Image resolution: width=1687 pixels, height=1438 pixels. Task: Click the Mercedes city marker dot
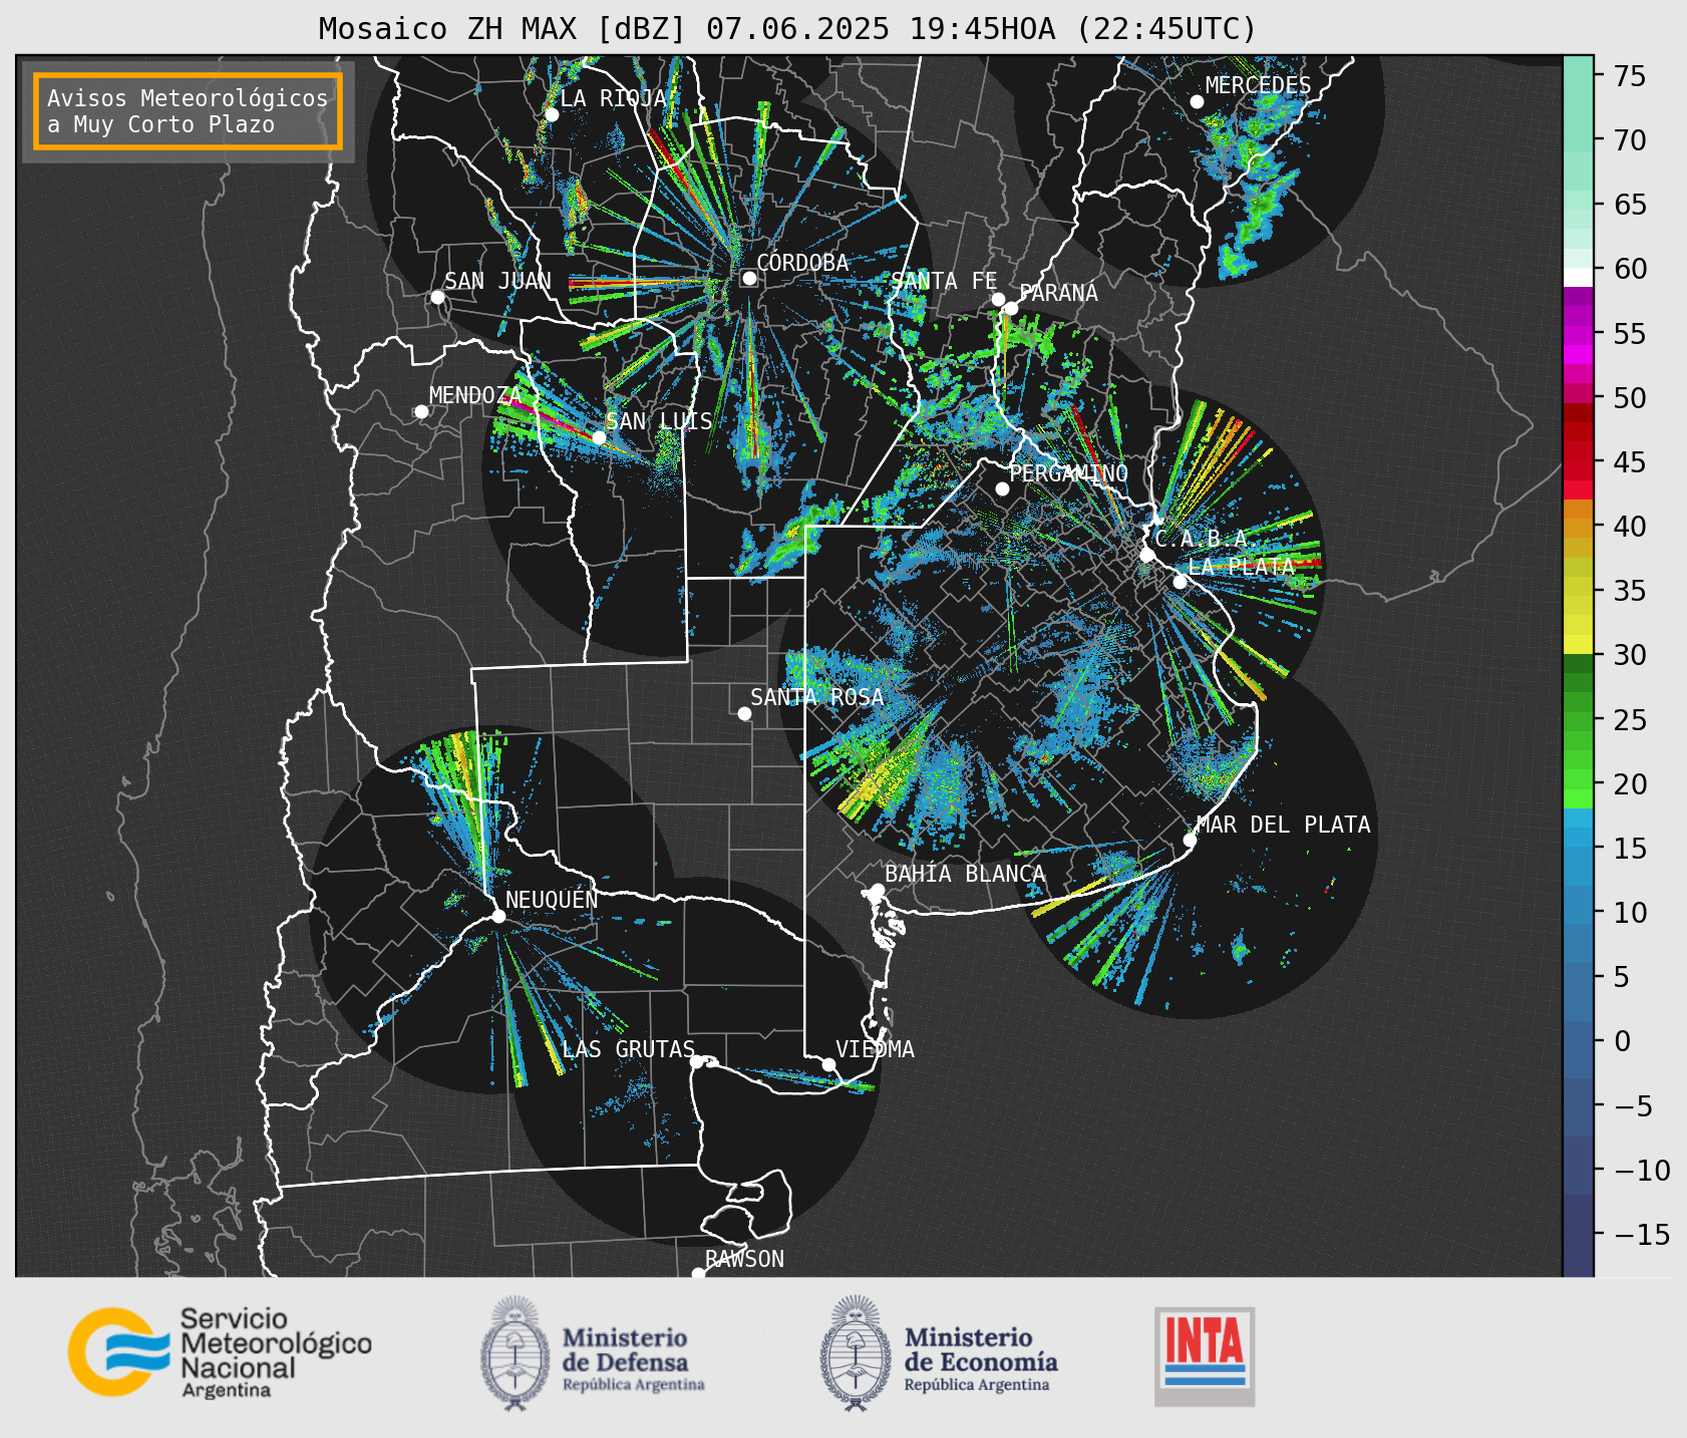tap(1197, 102)
